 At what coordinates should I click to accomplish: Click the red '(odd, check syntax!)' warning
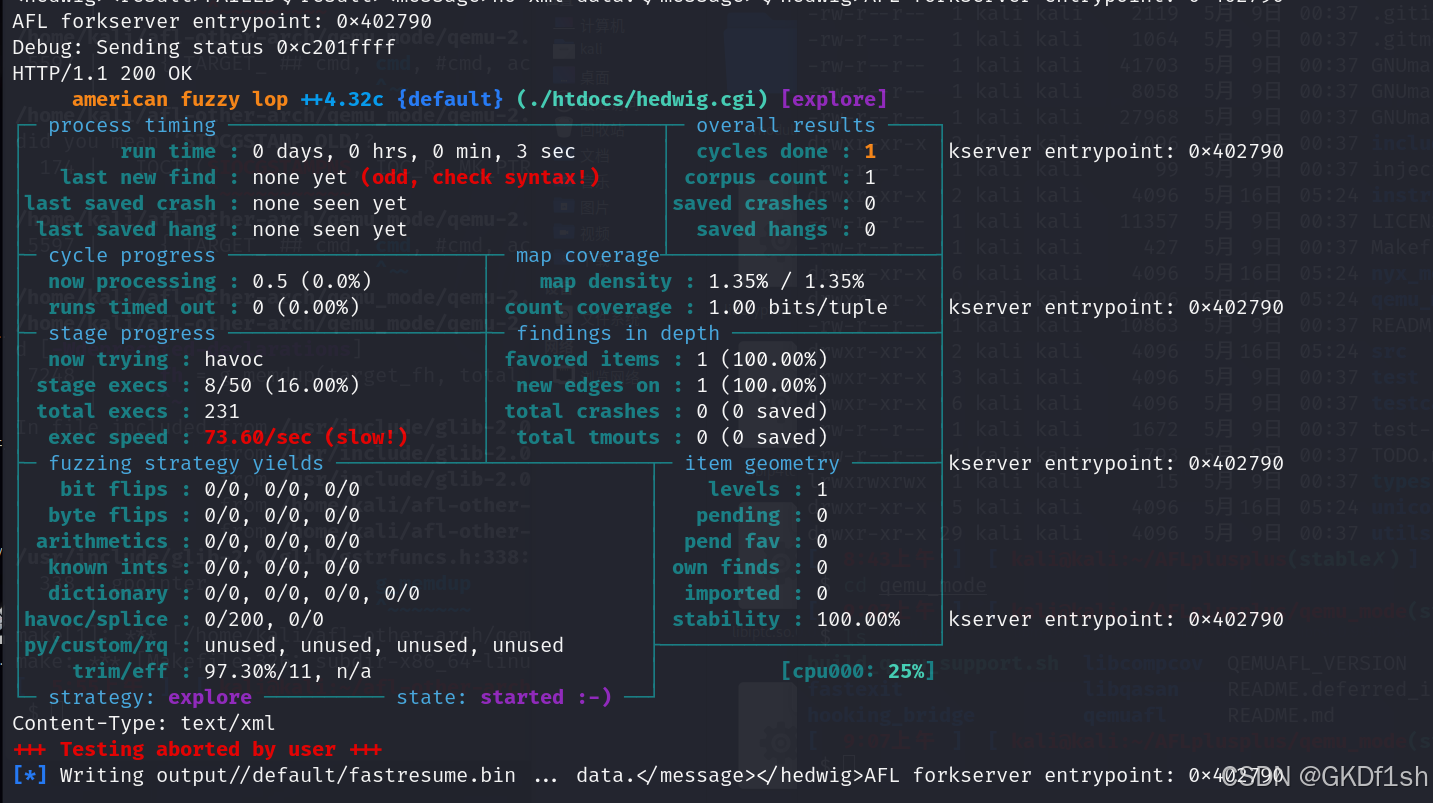[x=480, y=177]
